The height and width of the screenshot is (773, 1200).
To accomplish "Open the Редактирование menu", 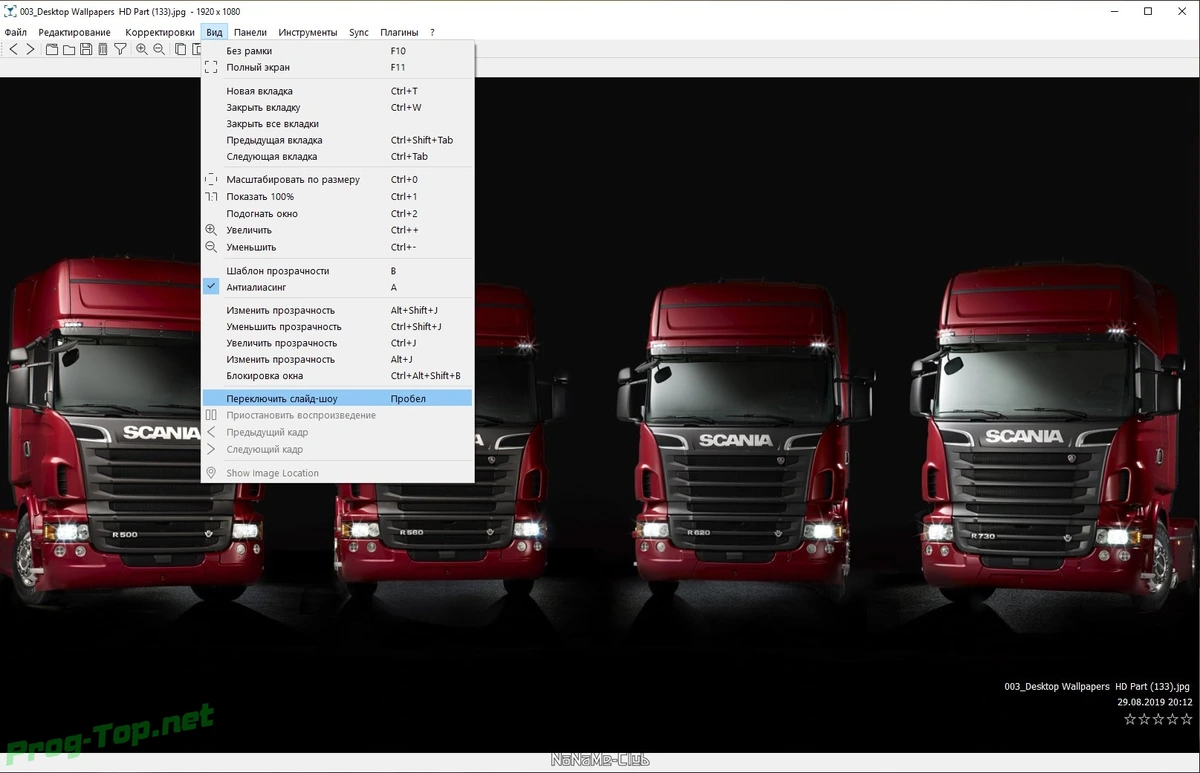I will 74,32.
